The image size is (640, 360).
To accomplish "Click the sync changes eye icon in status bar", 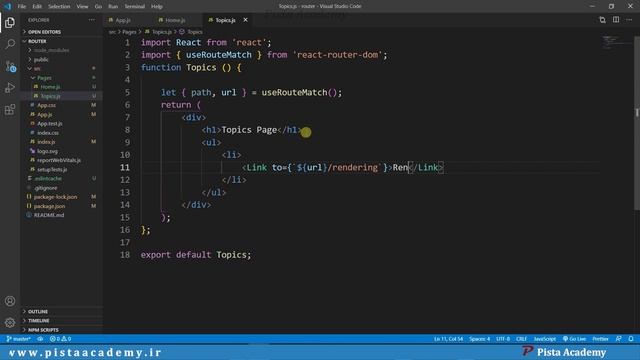I will coord(40,339).
